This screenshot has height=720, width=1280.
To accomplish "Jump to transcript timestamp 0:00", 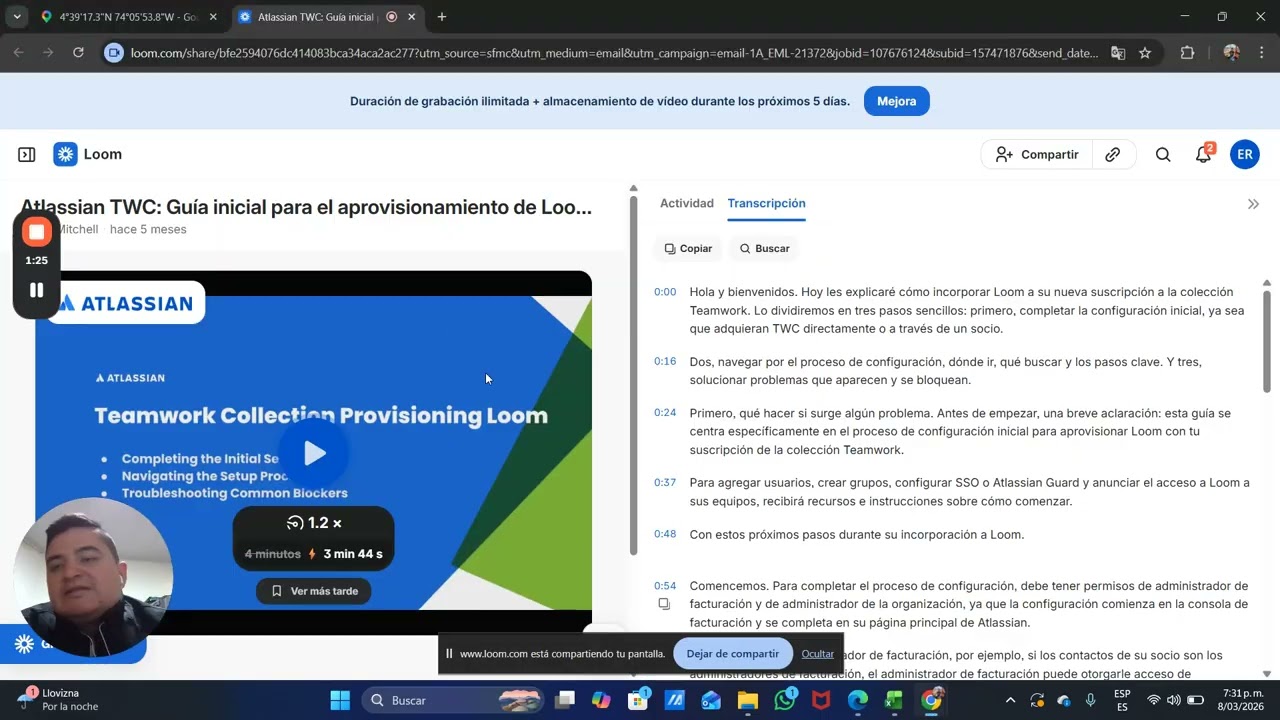I will (x=665, y=292).
